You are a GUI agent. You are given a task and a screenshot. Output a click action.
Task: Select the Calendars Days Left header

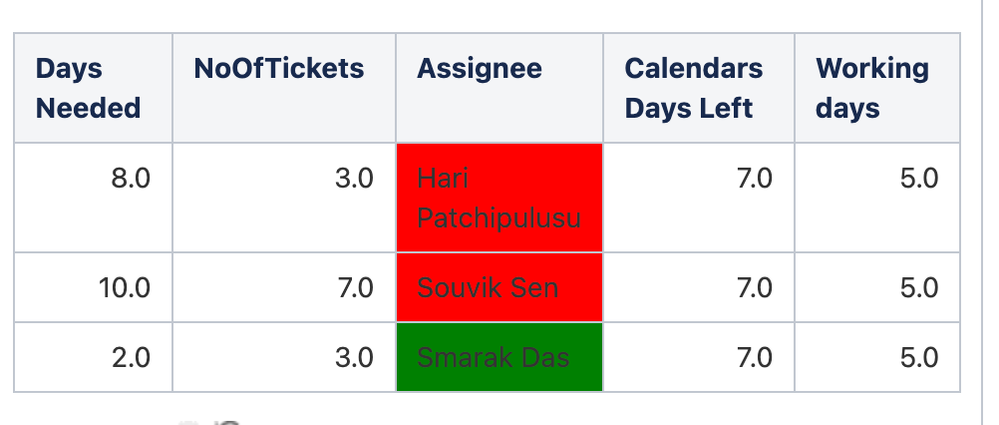(699, 88)
